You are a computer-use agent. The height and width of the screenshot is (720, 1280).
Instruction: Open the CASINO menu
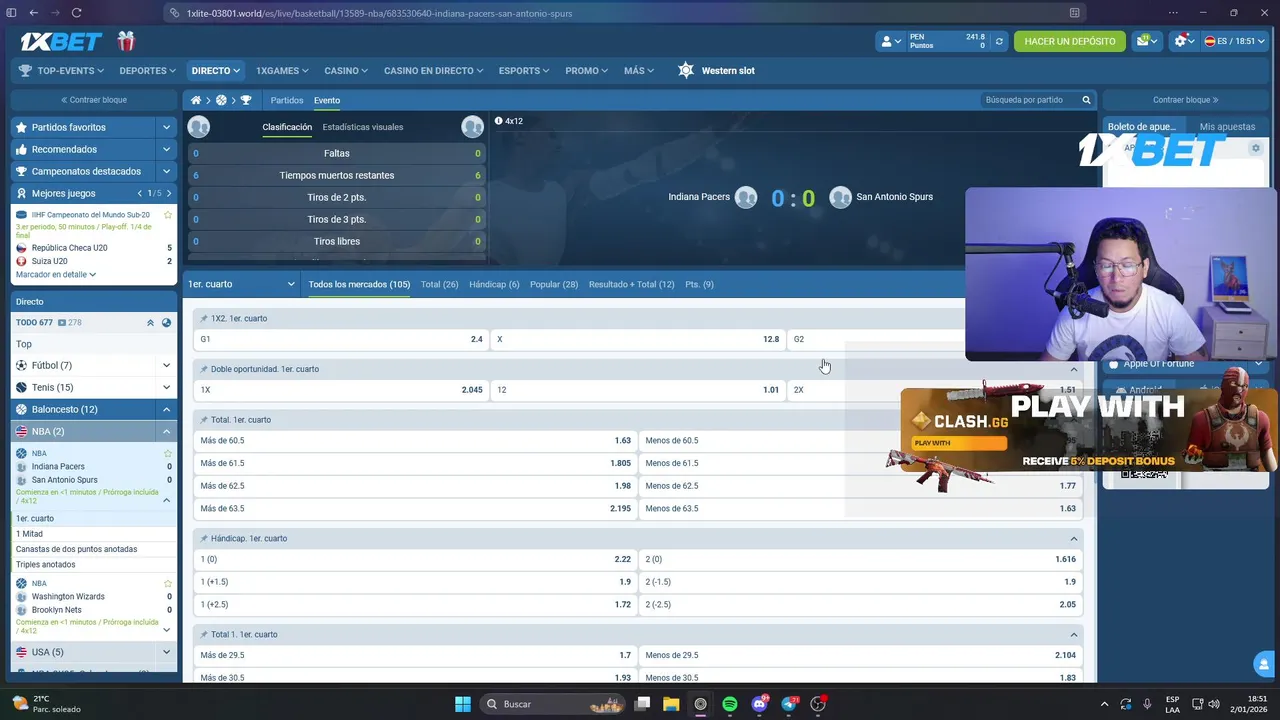tap(346, 71)
